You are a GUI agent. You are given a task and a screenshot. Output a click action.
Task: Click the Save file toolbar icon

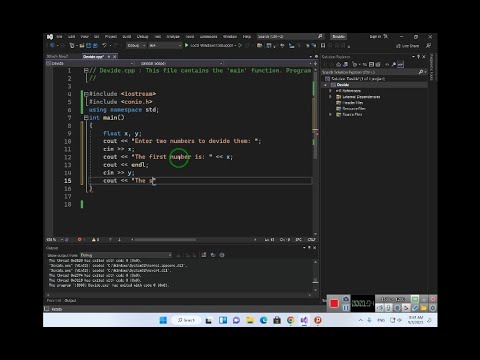tap(89, 45)
